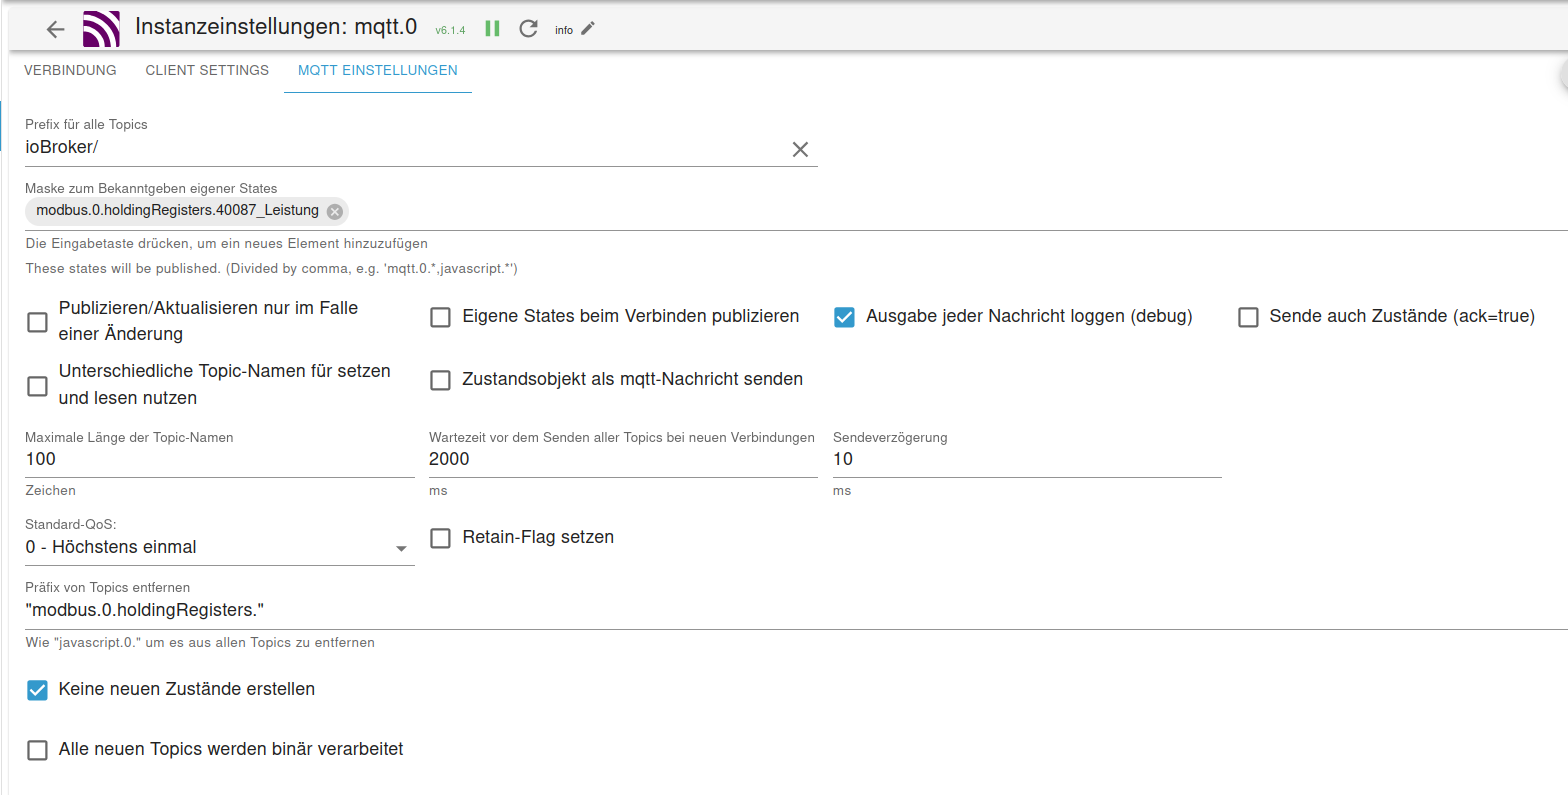
Task: Pause the mqtt.0 instance
Action: 492,29
